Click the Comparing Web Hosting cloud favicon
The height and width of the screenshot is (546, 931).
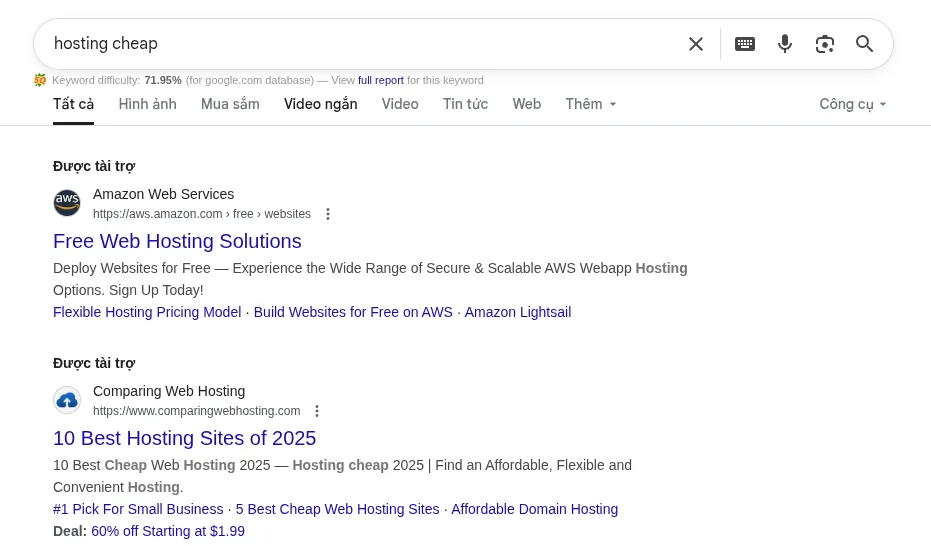pos(67,400)
